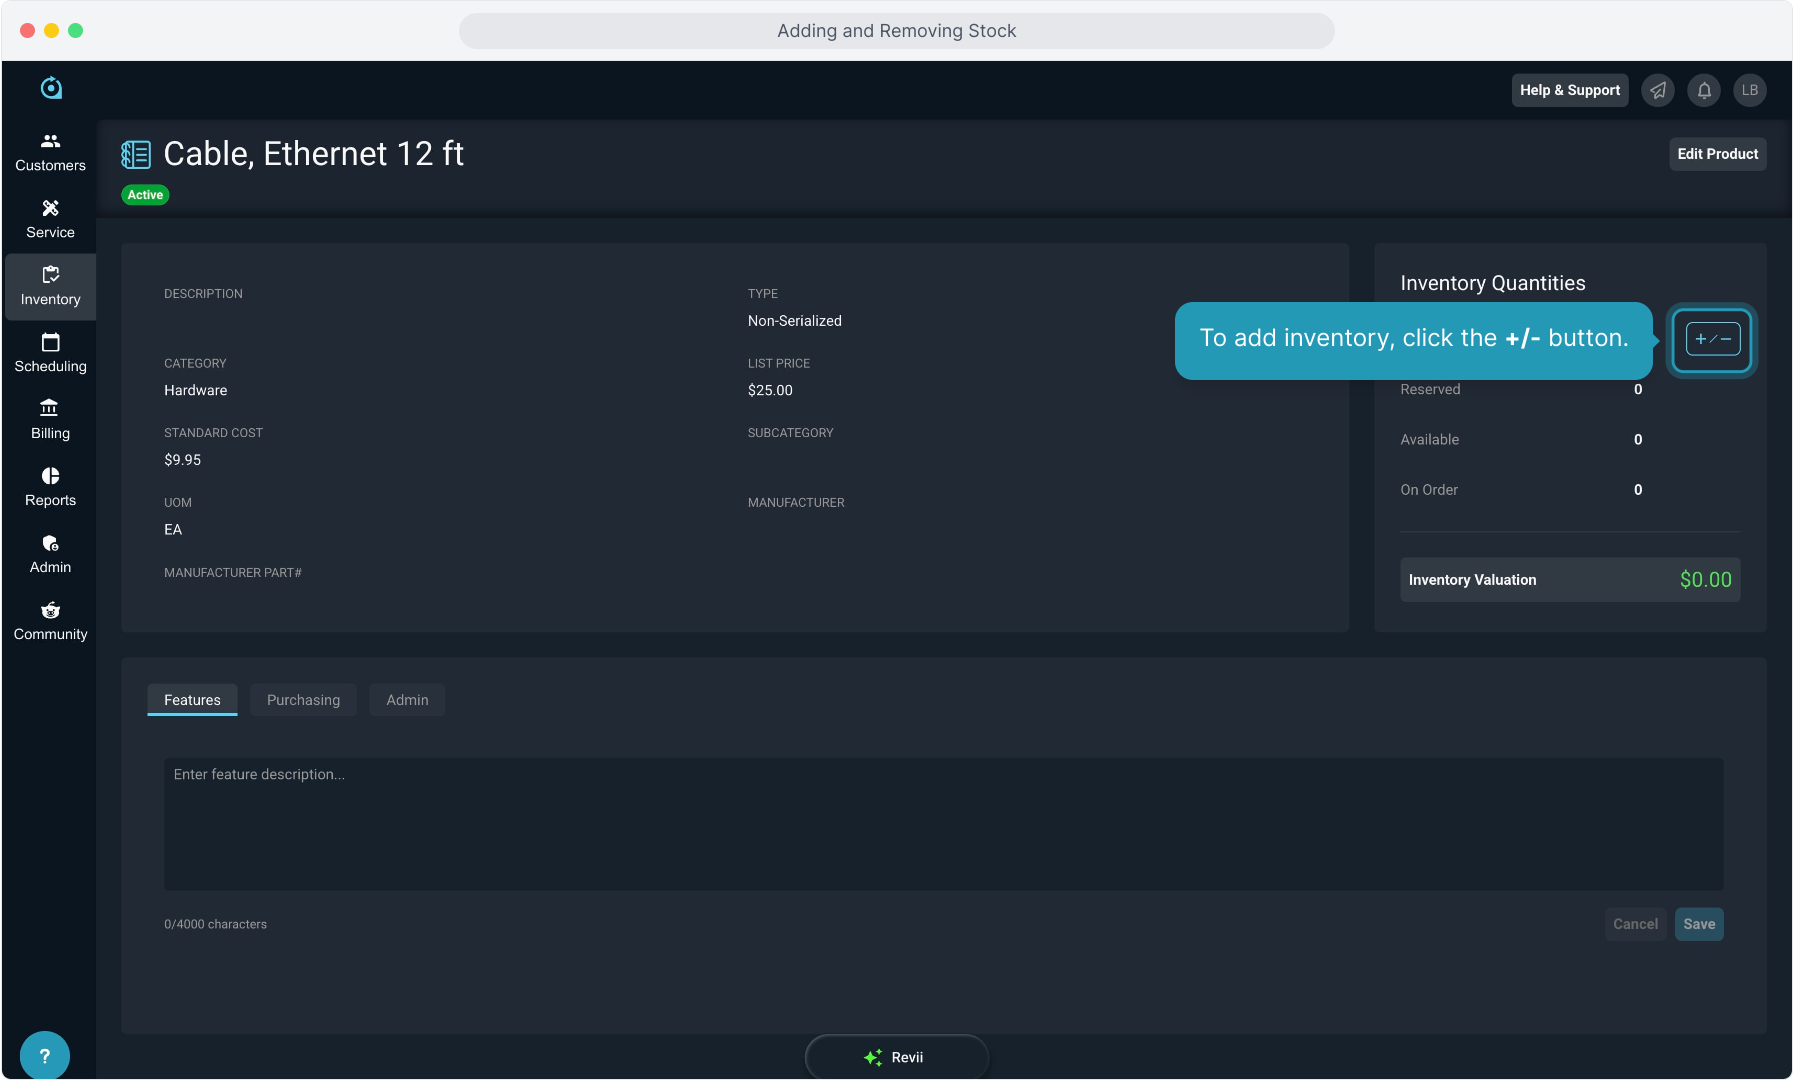Open the Scheduling calendar section
This screenshot has width=1794, height=1080.
[50, 353]
